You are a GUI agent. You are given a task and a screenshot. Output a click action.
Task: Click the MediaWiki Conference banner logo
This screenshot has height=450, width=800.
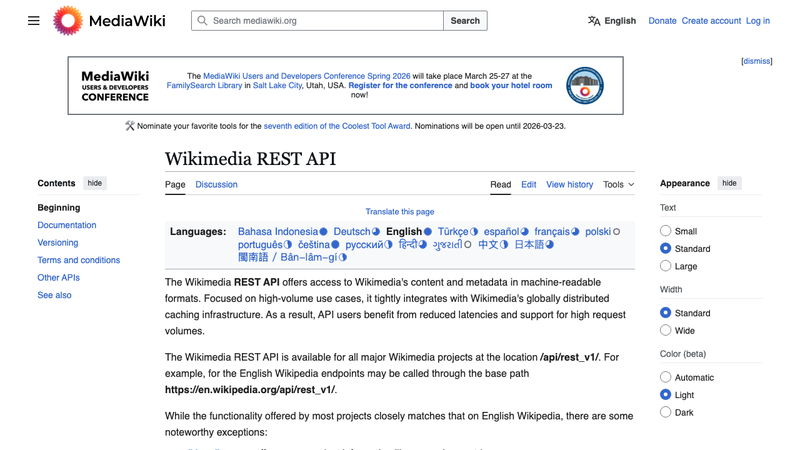(115, 86)
